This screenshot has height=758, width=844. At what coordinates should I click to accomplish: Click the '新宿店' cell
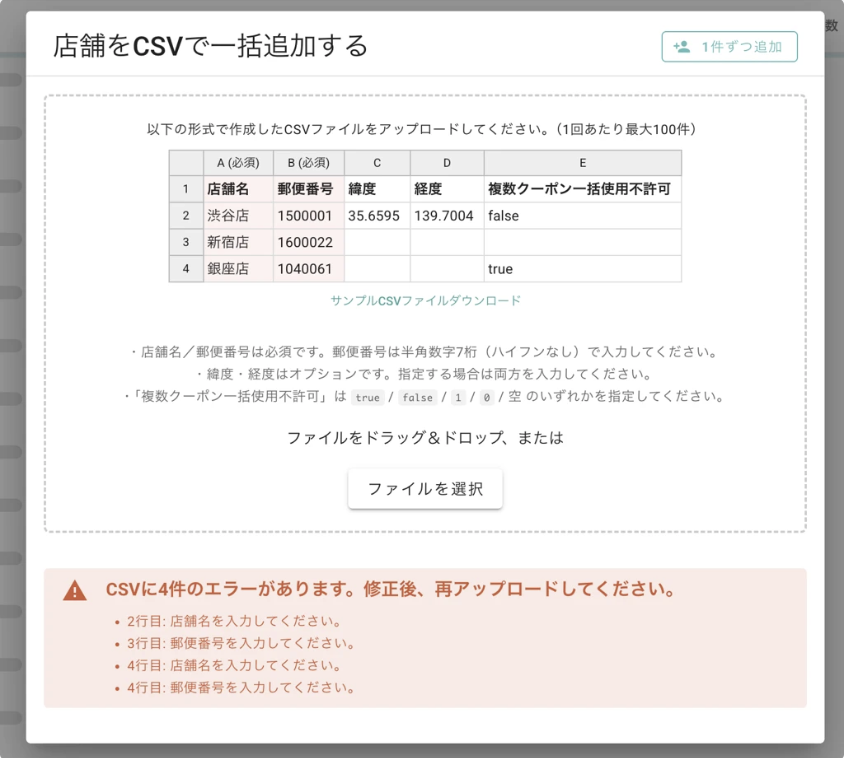pos(238,242)
